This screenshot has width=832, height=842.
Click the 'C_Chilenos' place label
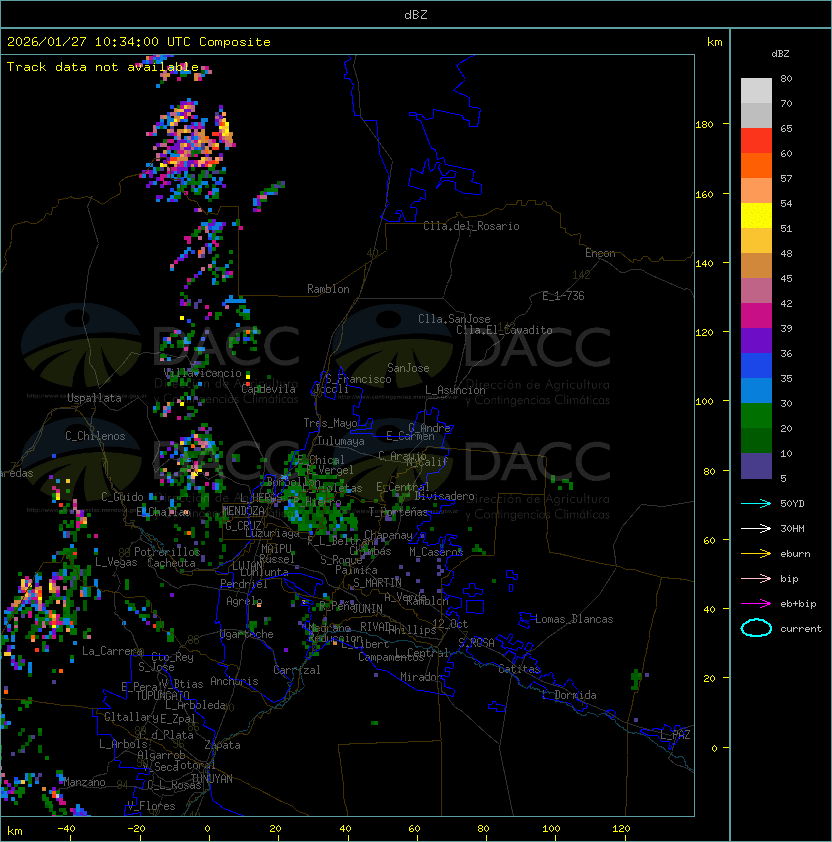pos(95,436)
